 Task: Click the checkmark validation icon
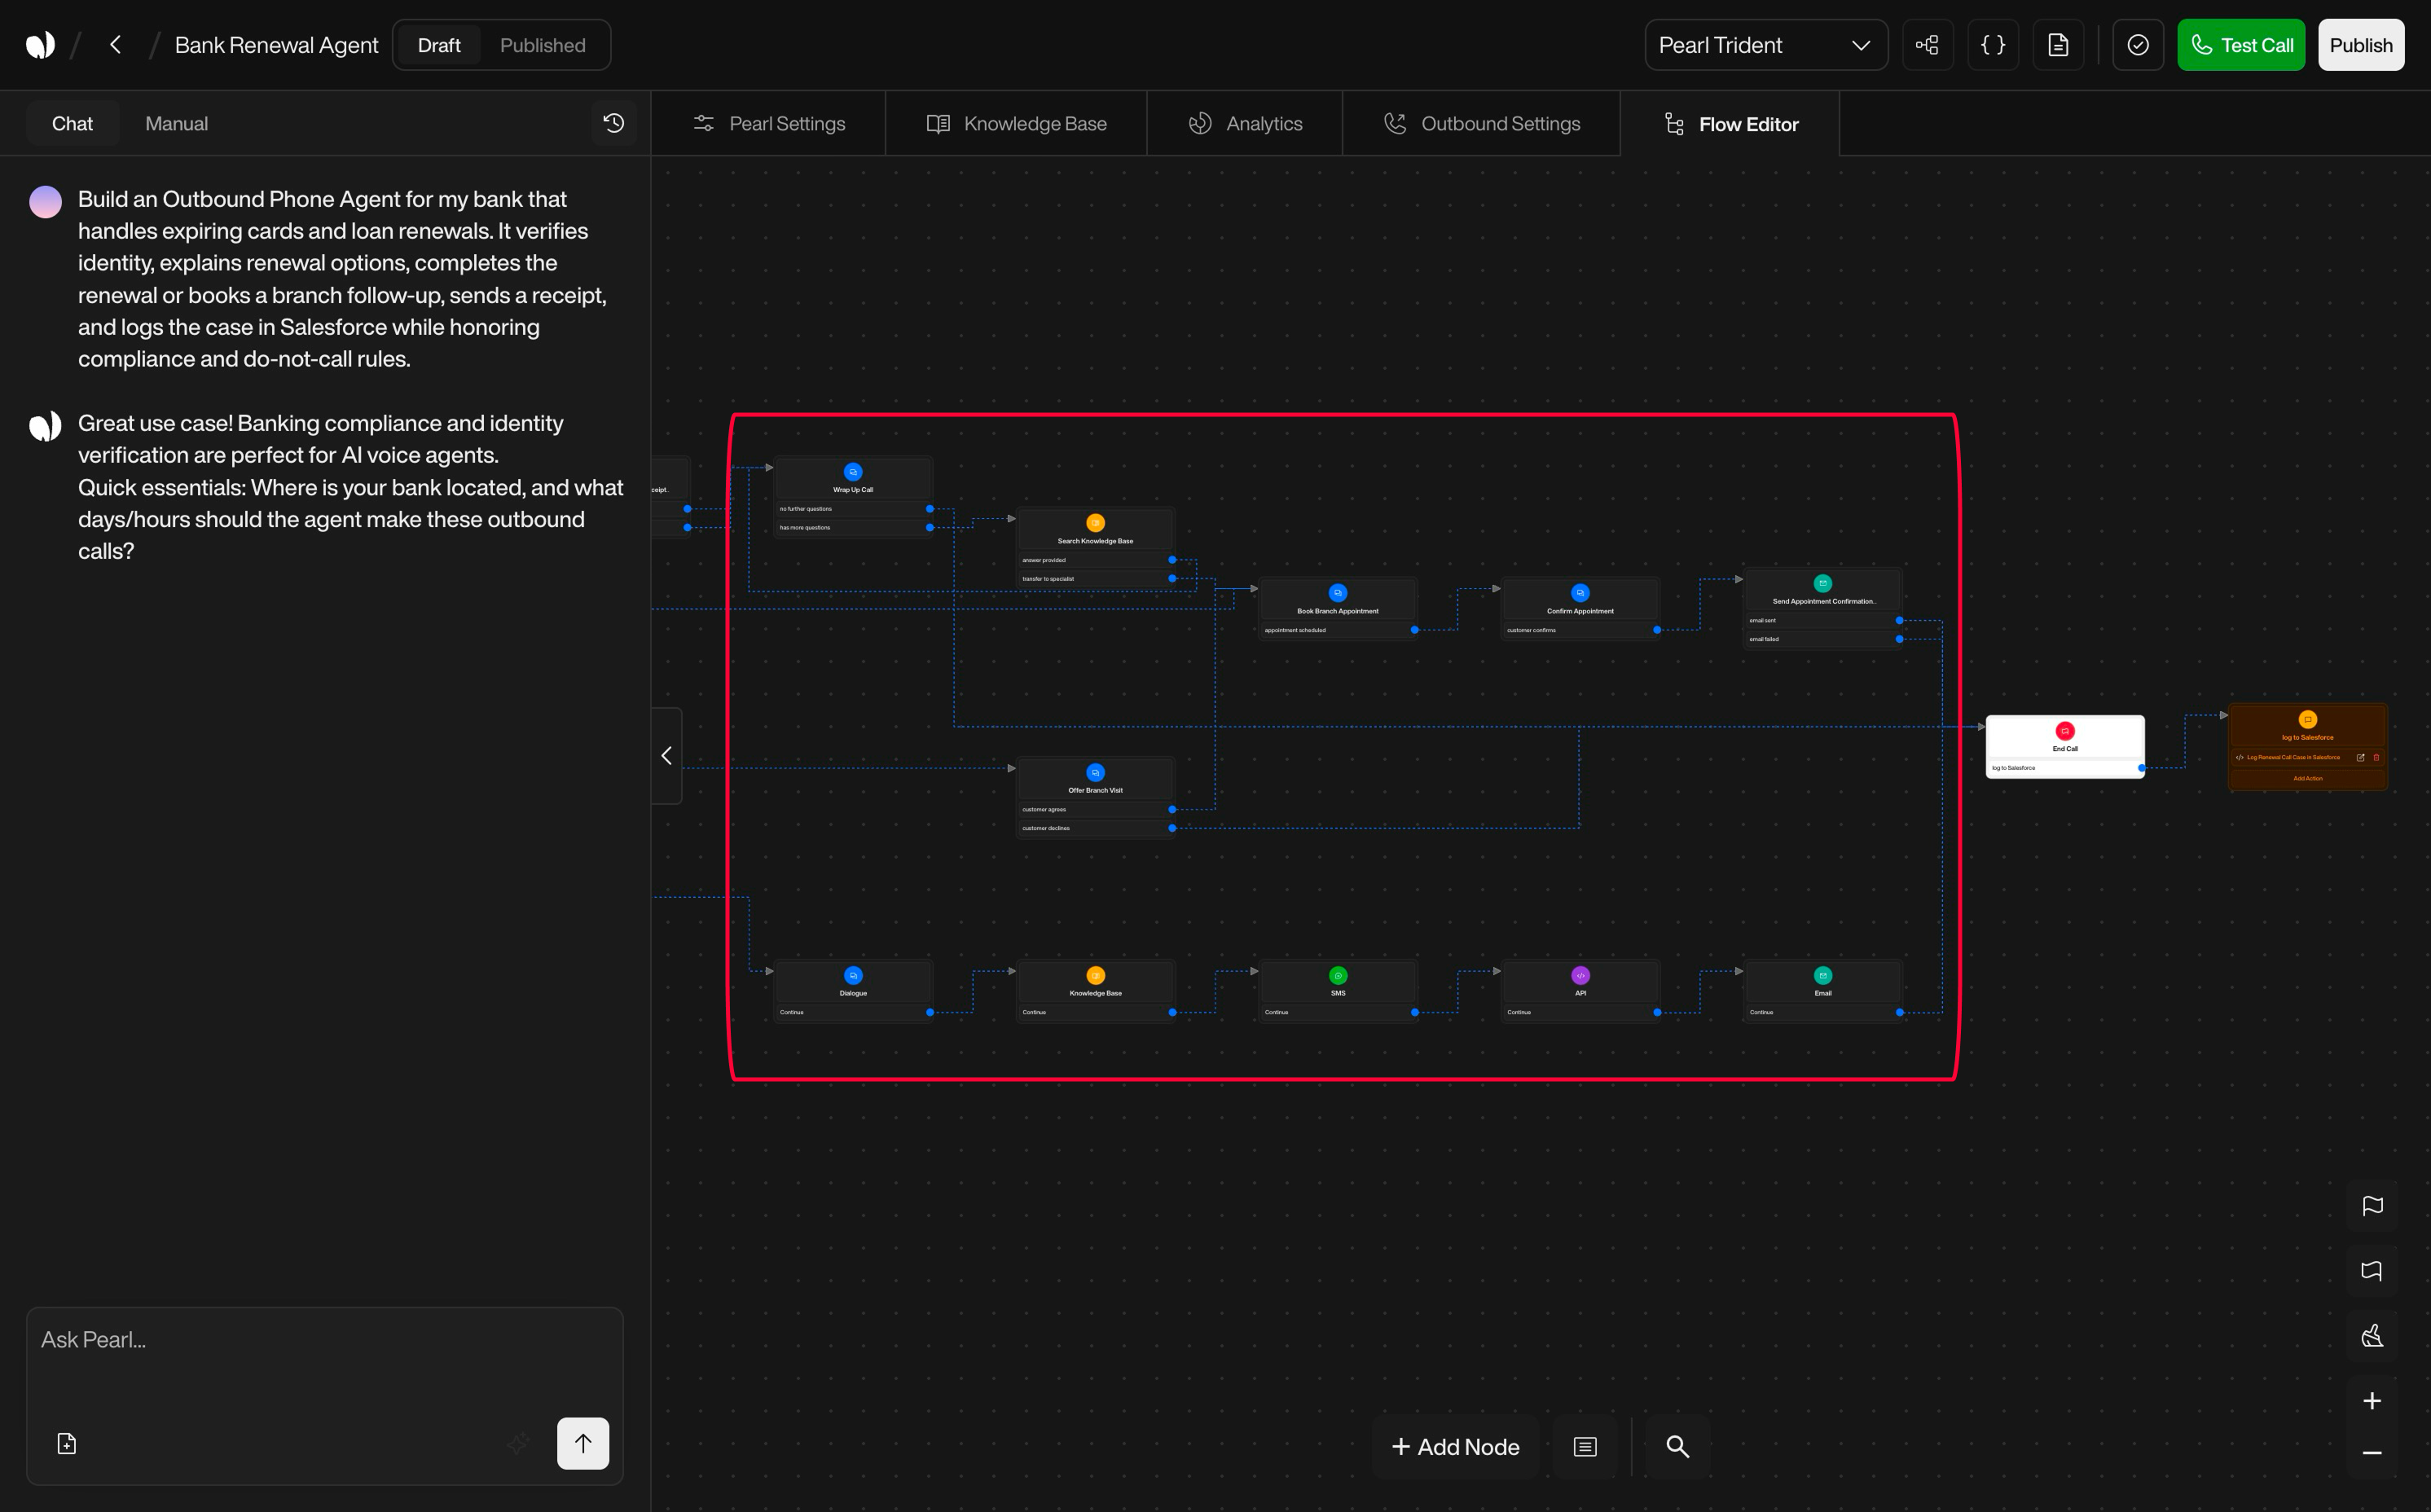2138,45
